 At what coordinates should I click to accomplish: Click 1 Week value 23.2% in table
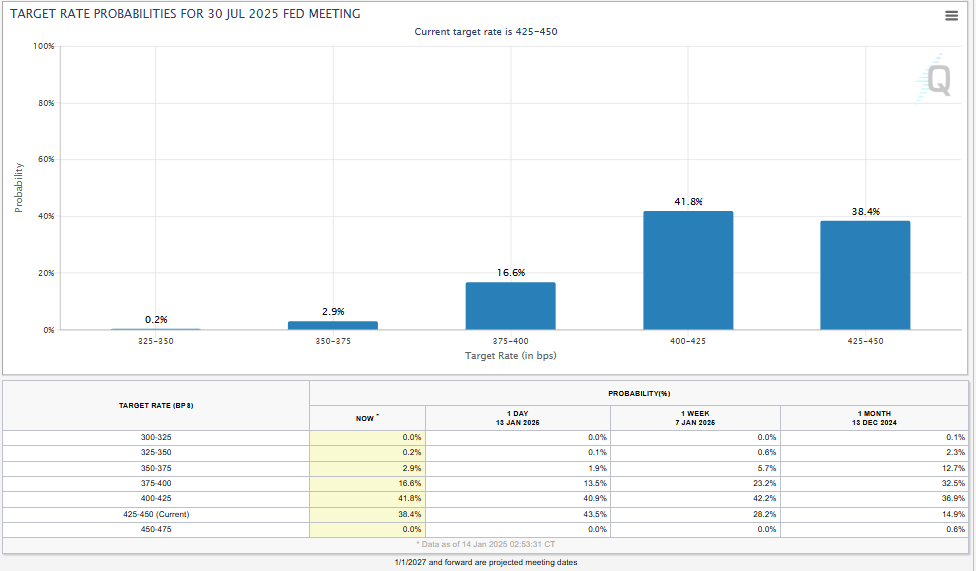[x=765, y=483]
